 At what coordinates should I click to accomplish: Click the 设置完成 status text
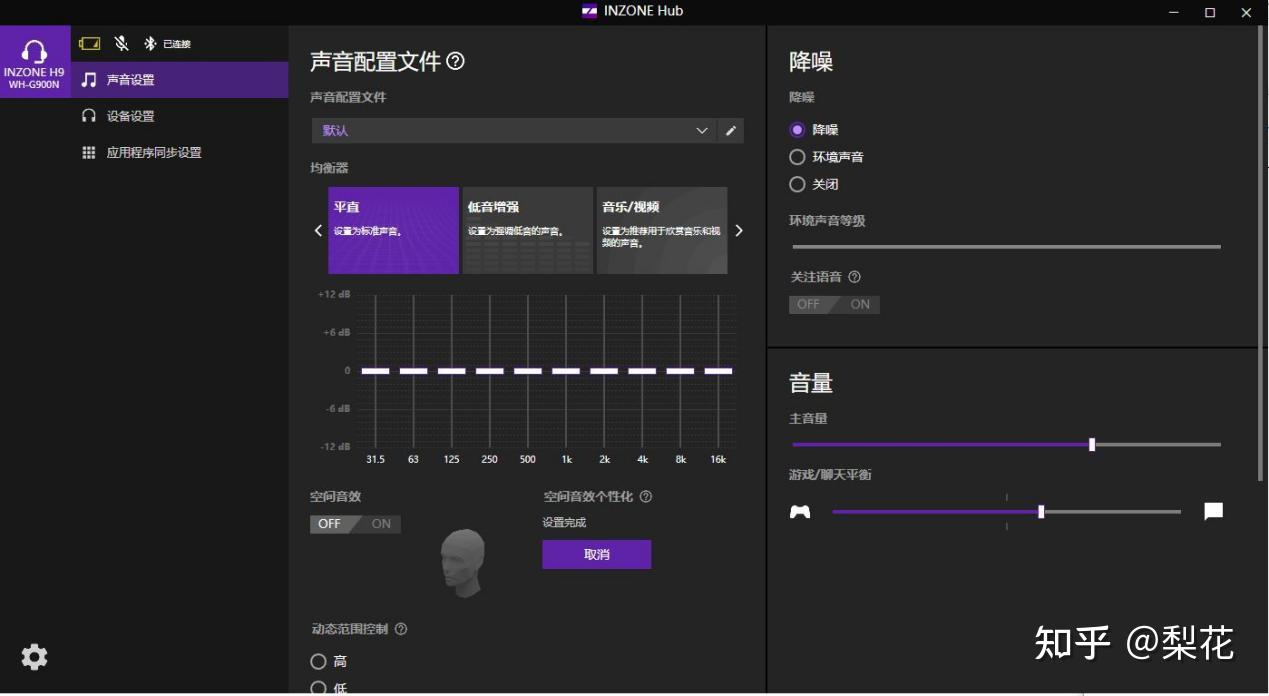pyautogui.click(x=564, y=522)
